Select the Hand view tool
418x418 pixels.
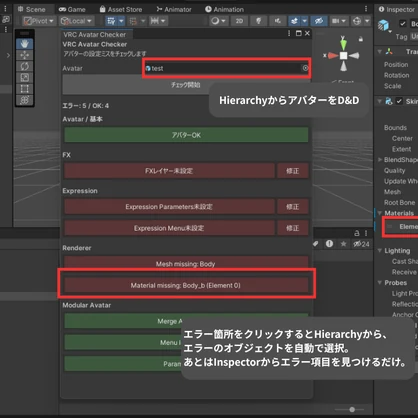tap(25, 44)
